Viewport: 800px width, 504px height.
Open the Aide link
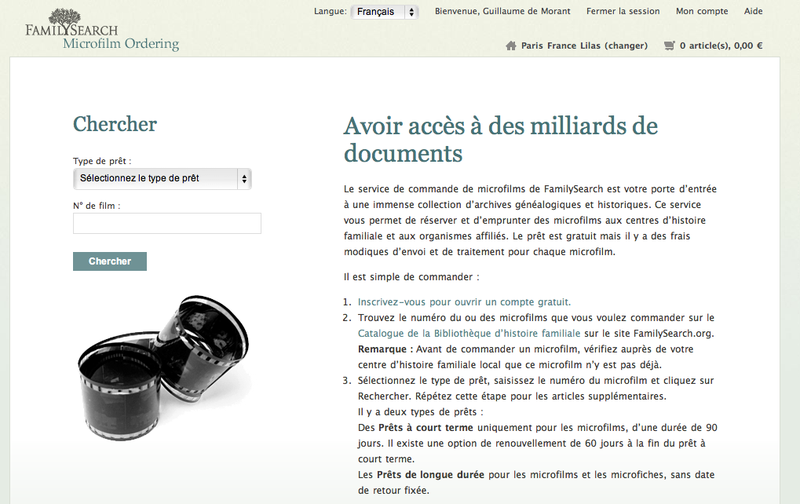(x=753, y=11)
